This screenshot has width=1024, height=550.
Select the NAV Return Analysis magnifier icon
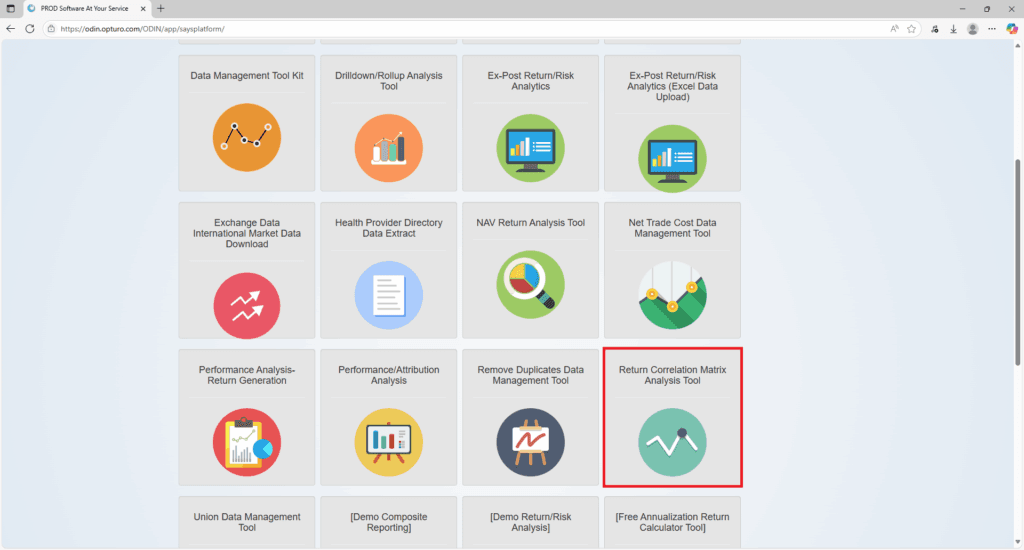(x=530, y=284)
